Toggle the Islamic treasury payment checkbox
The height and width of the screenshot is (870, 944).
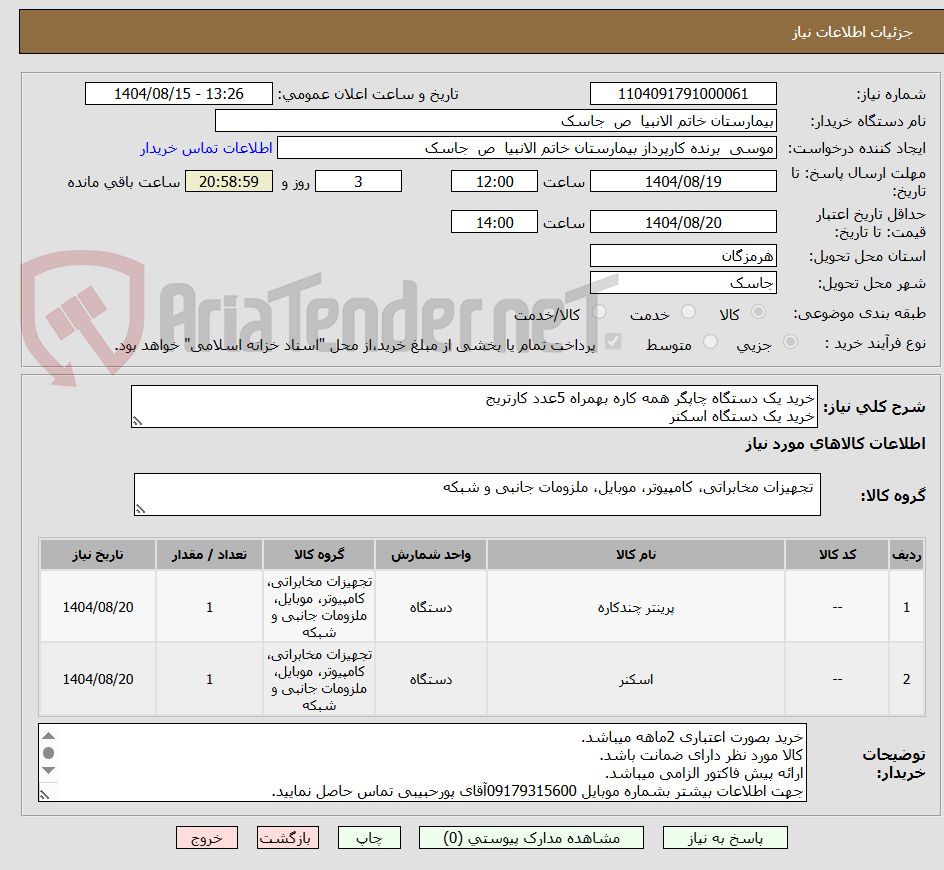pyautogui.click(x=613, y=341)
